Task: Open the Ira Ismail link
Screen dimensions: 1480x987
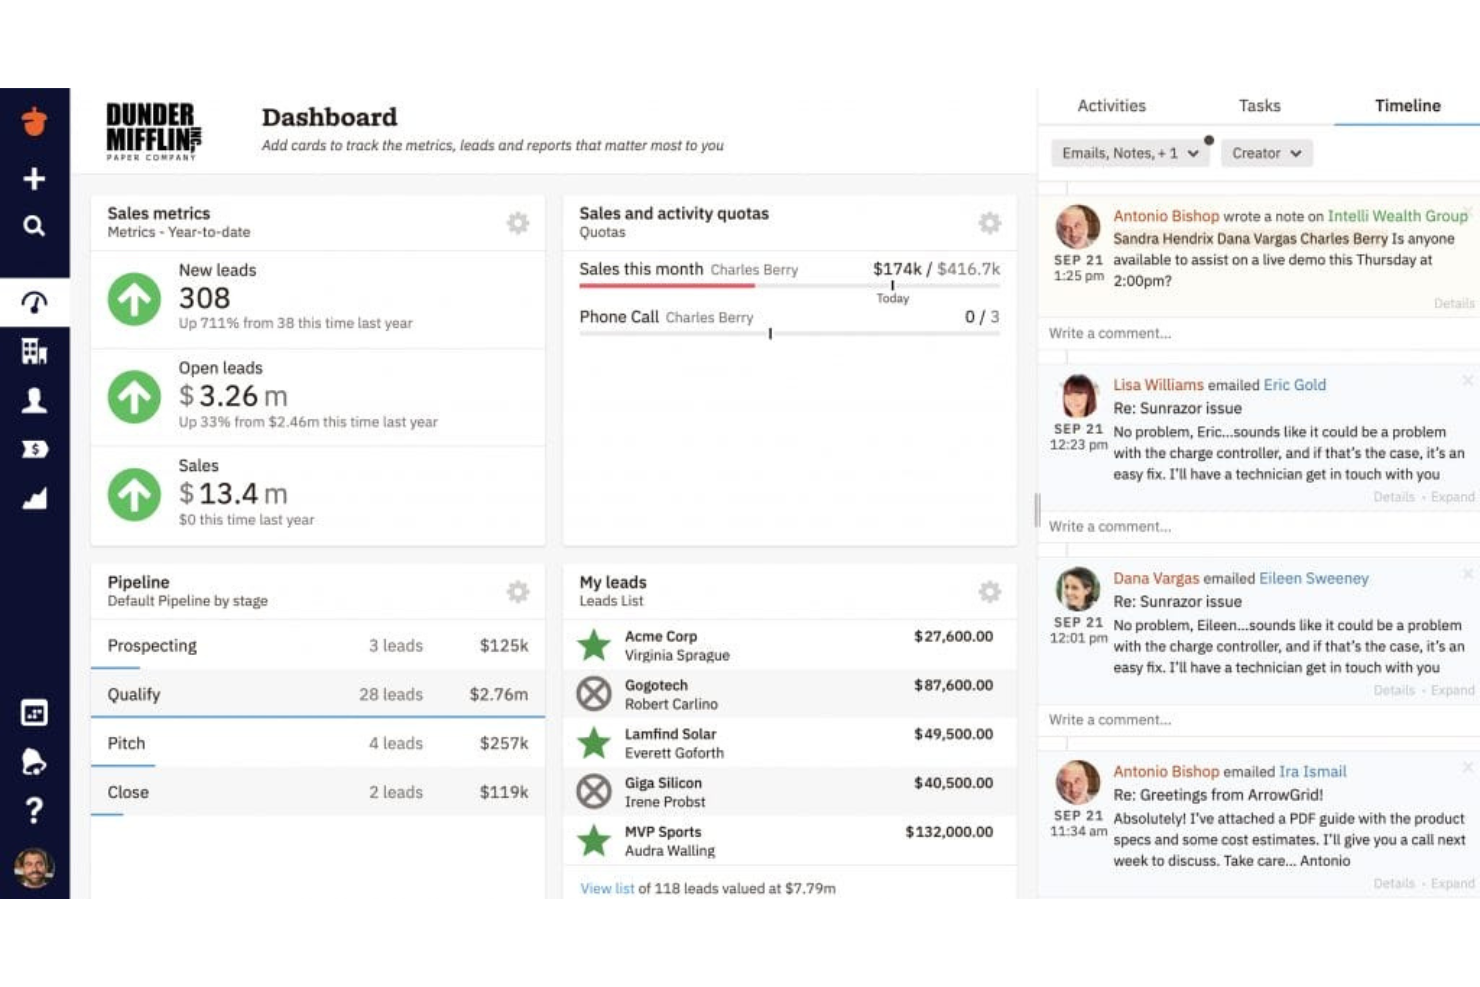Action: (1313, 772)
